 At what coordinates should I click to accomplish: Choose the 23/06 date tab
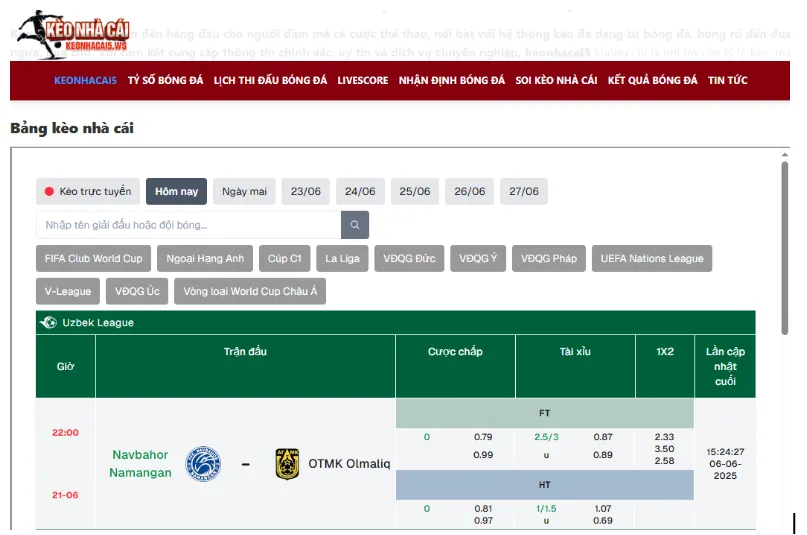coord(306,191)
